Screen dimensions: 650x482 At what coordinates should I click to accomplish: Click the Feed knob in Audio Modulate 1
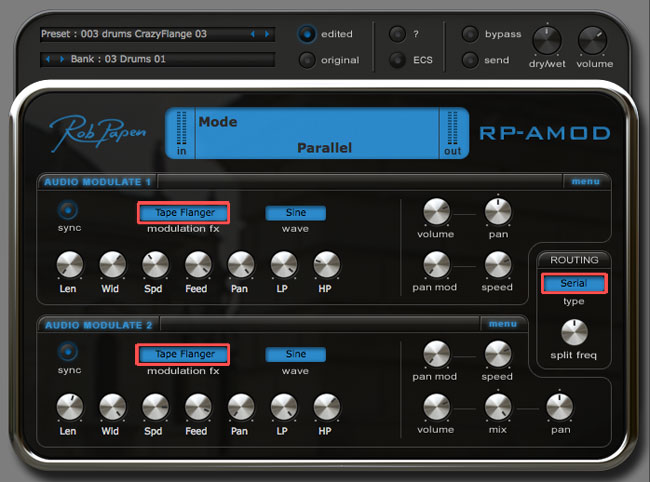198,264
